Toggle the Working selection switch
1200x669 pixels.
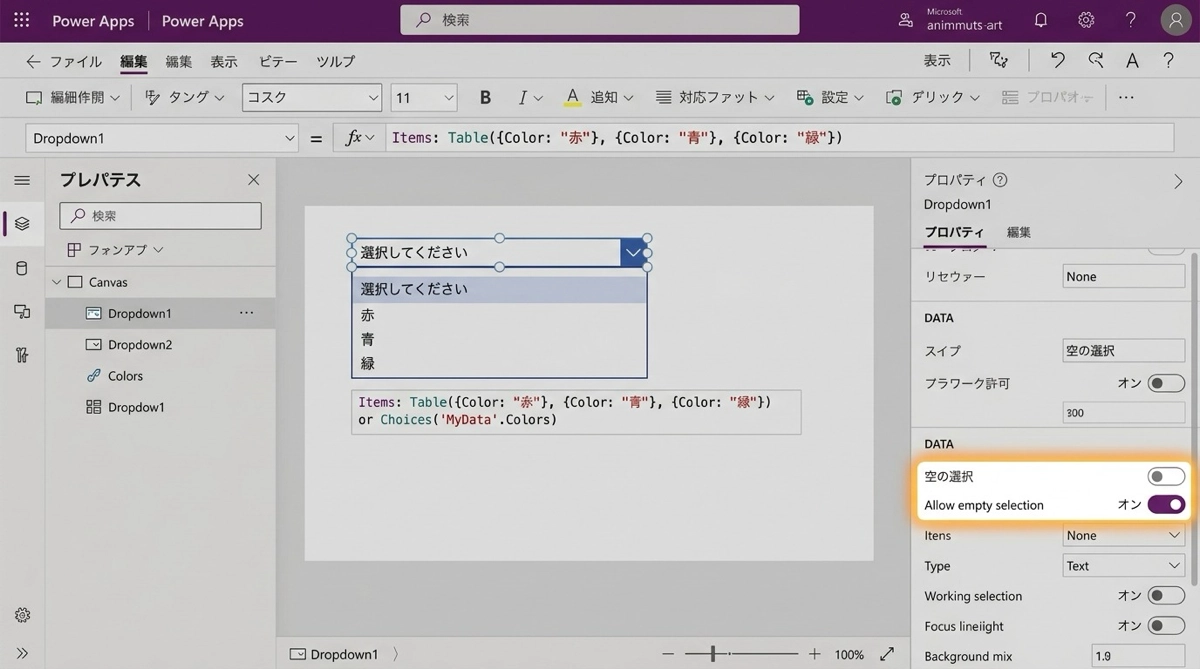pyautogui.click(x=1165, y=596)
